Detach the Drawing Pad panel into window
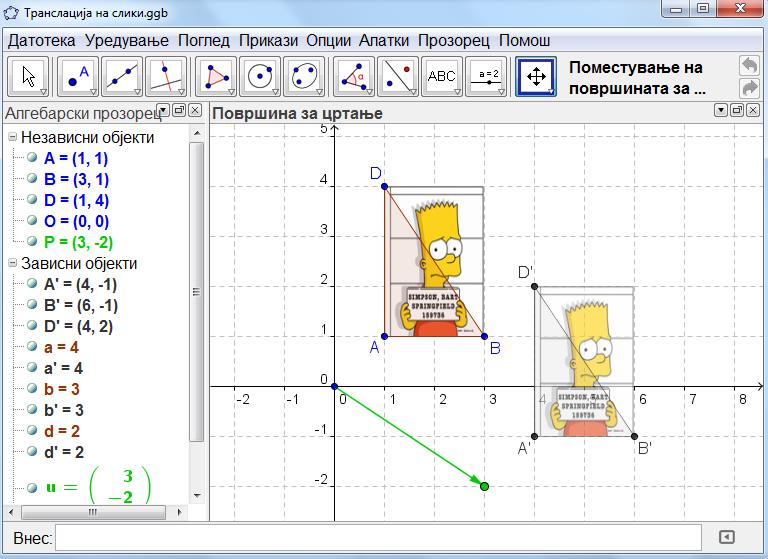The image size is (768, 559). [x=737, y=110]
